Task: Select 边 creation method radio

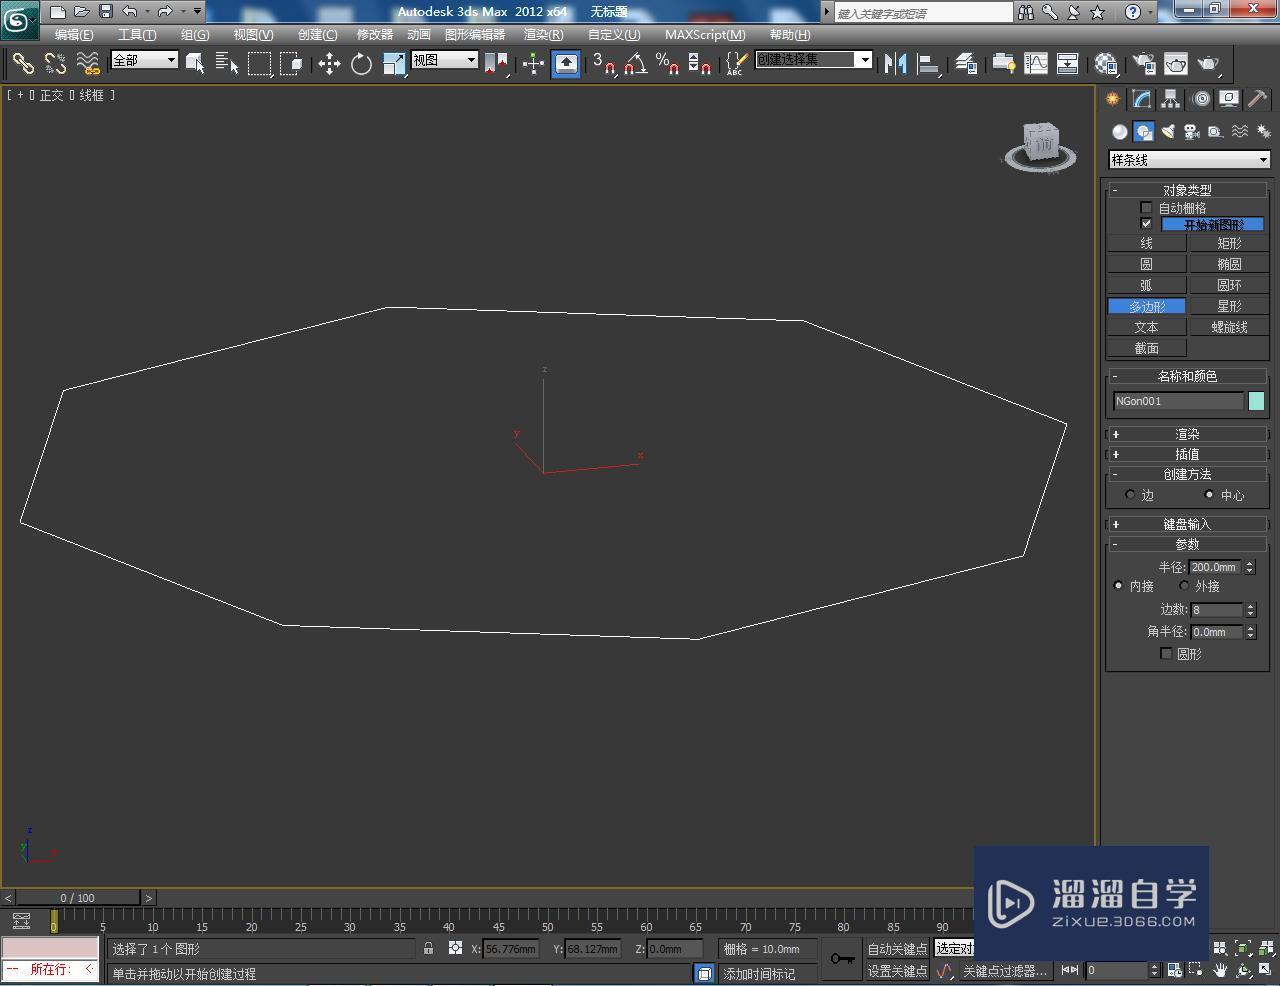Action: [x=1130, y=494]
